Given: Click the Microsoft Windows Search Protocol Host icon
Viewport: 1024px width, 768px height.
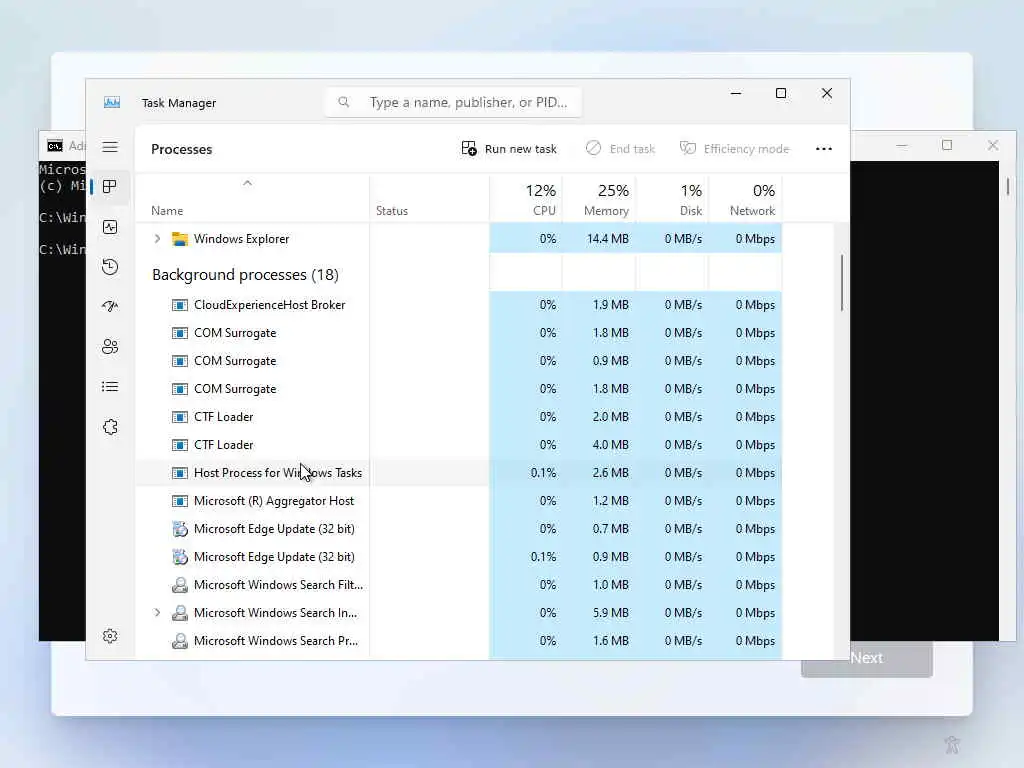Looking at the screenshot, I should 180,641.
